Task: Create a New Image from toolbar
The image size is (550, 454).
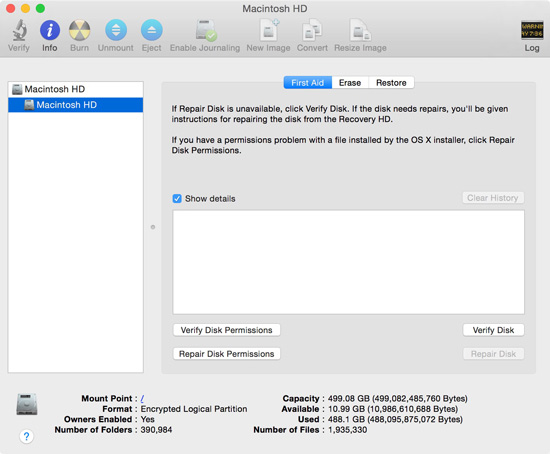Action: point(269,30)
